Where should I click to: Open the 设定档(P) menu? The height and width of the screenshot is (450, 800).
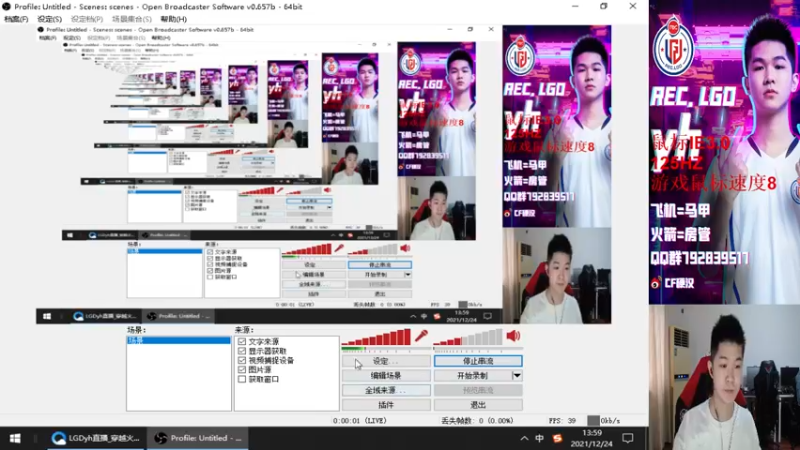tap(87, 19)
